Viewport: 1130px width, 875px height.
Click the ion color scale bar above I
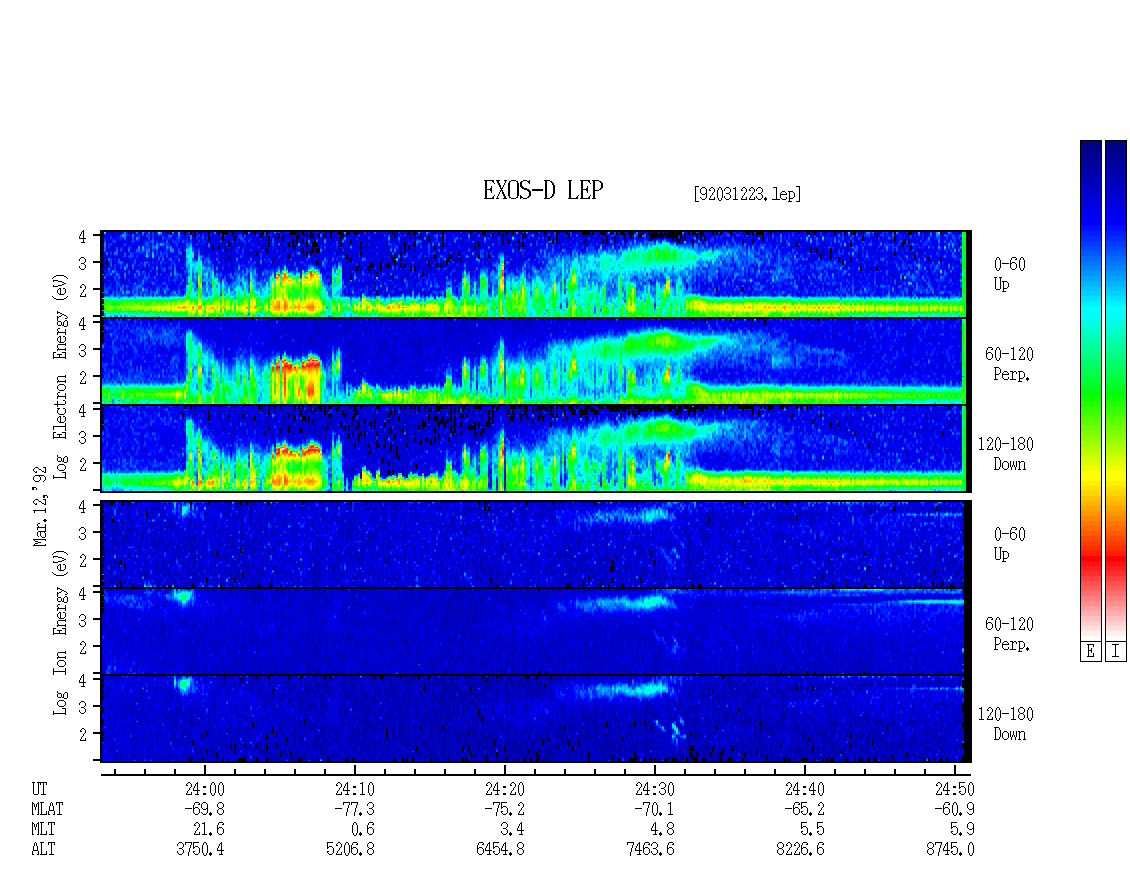(1116, 390)
